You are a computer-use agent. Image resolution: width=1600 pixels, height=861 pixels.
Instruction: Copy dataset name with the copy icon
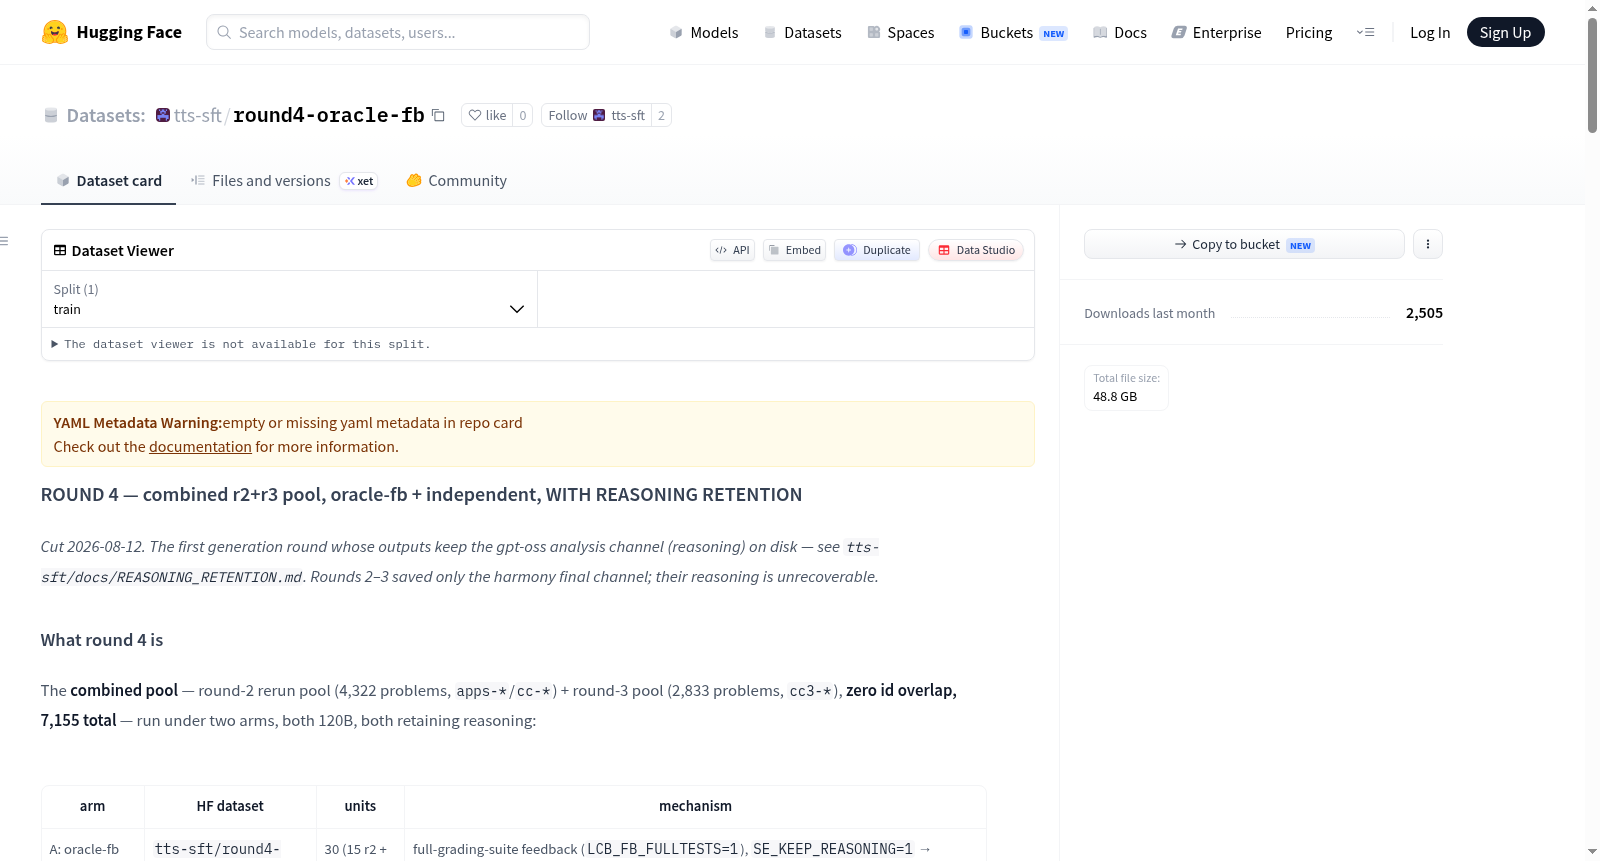[438, 115]
